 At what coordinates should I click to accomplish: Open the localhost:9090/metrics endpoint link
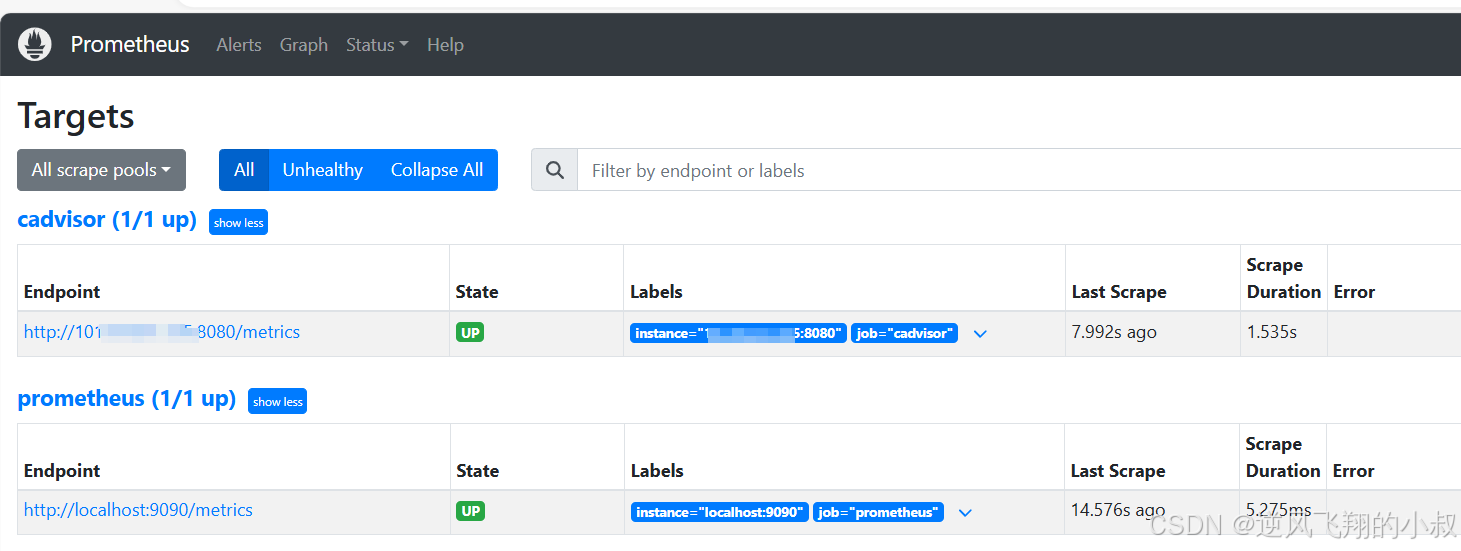138,510
